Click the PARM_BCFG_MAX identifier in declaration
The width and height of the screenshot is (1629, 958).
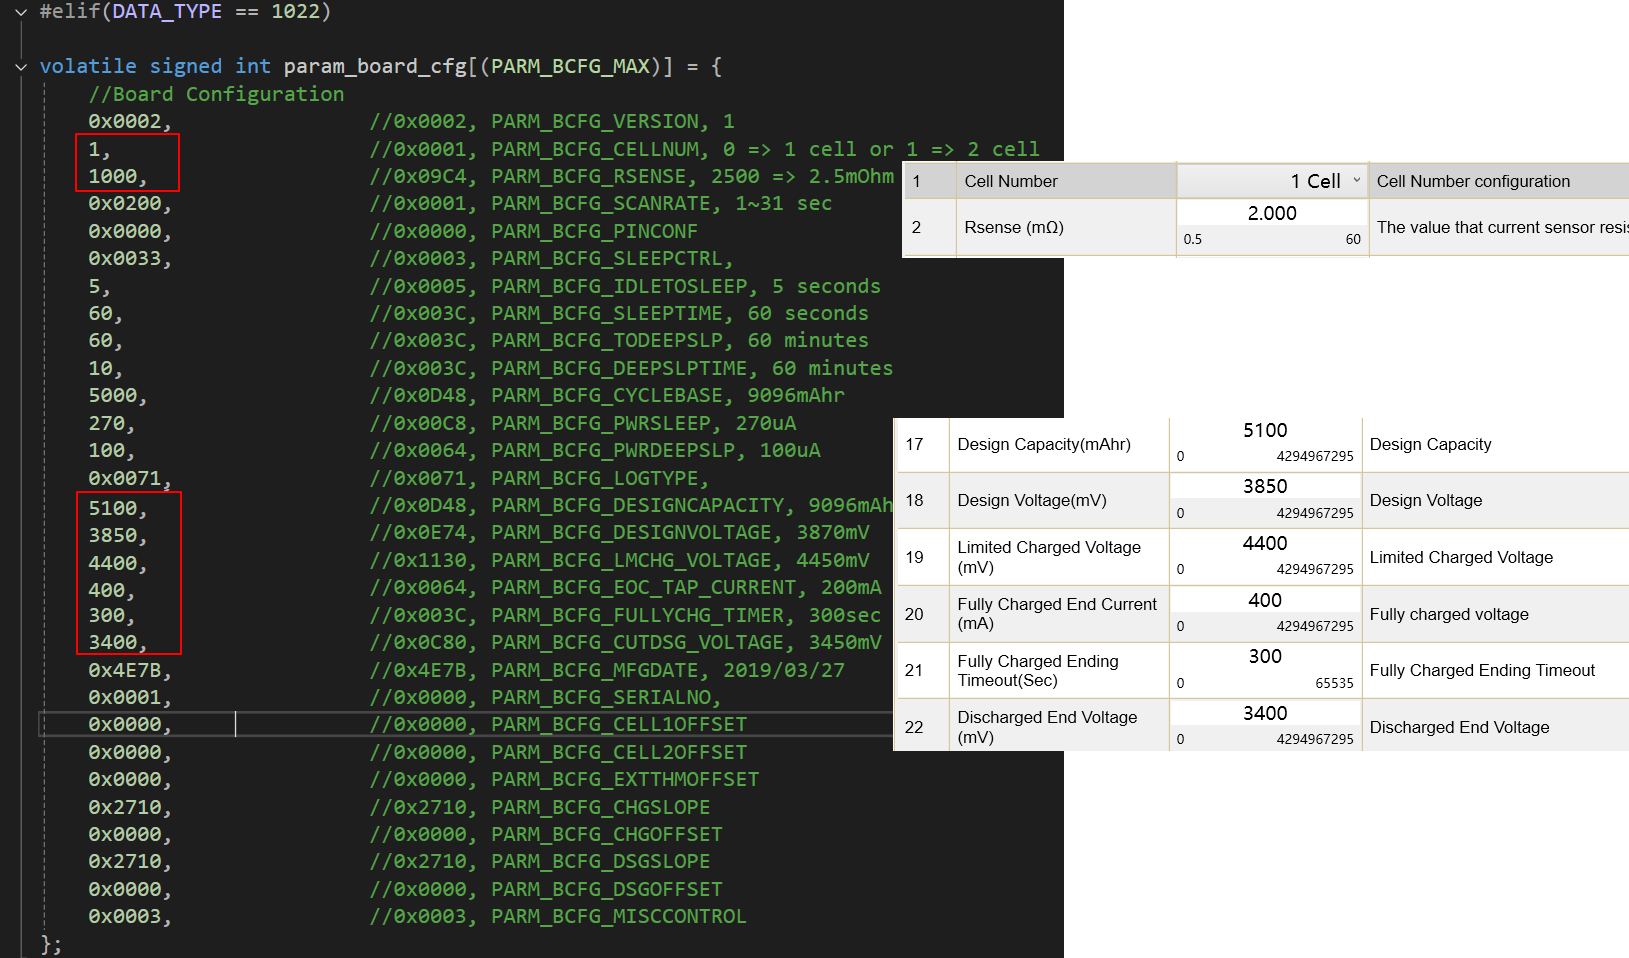(570, 66)
